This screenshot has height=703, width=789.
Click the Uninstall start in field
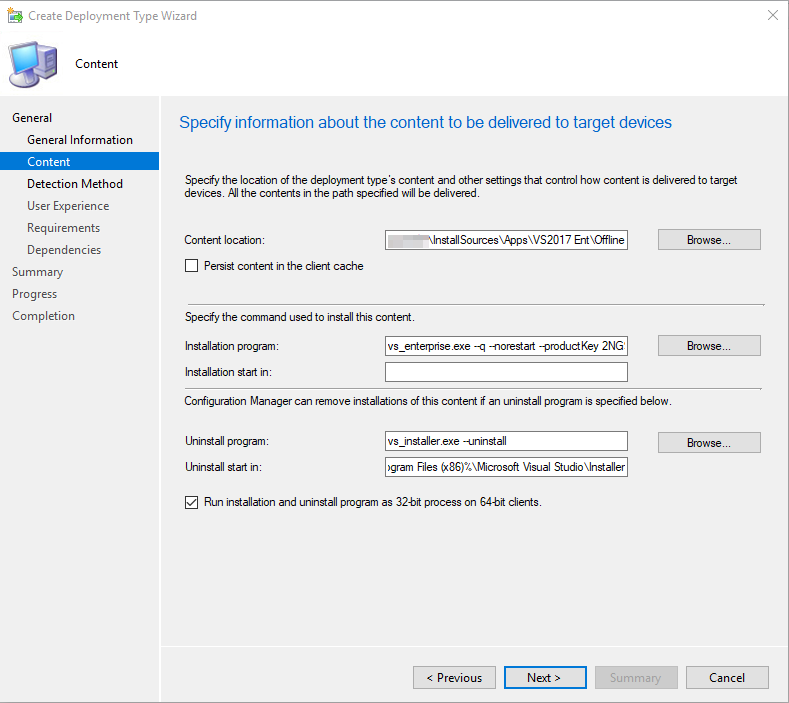(506, 467)
